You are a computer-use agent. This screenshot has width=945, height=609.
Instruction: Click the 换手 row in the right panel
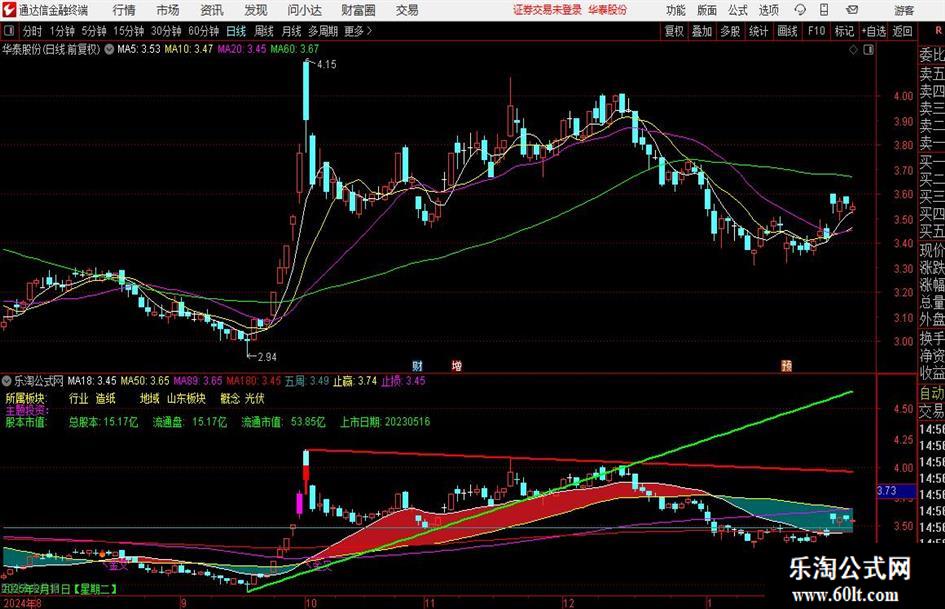coord(932,338)
